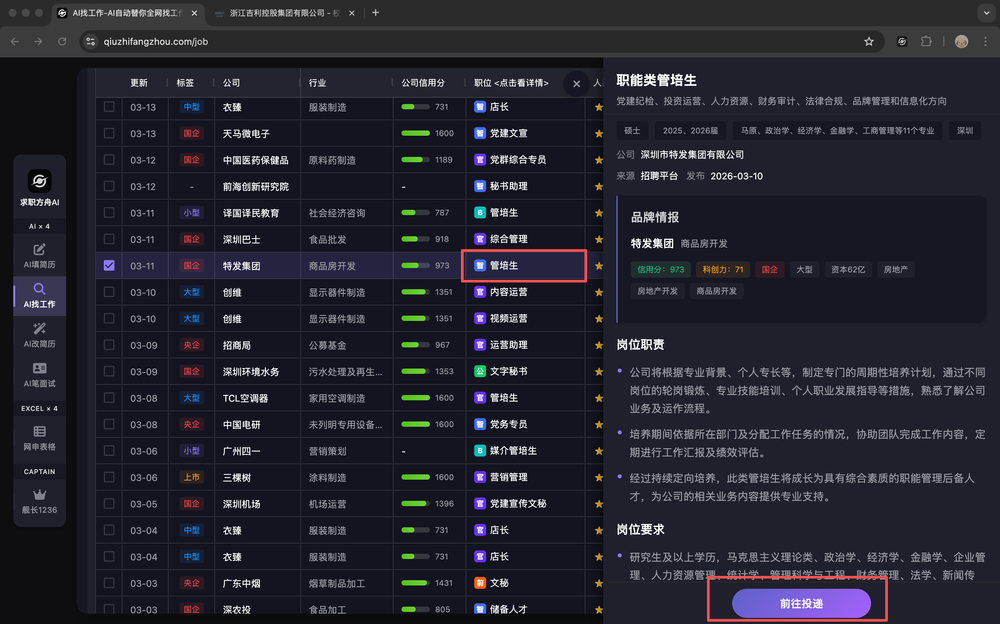Click the 前往投递 button
The image size is (1000, 624).
pyautogui.click(x=801, y=604)
